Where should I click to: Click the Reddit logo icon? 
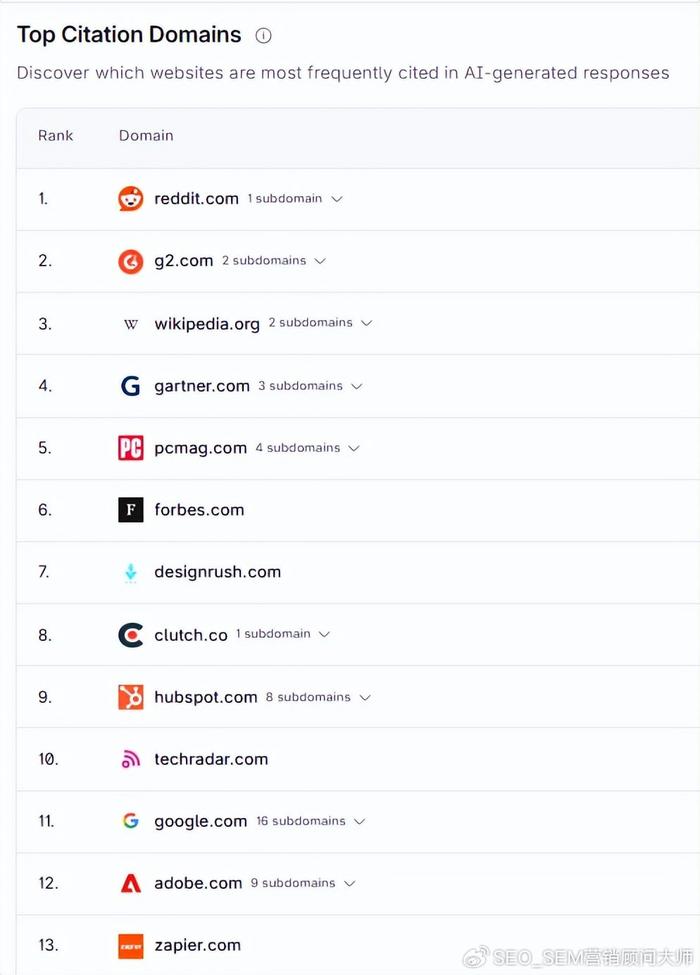[x=131, y=199]
